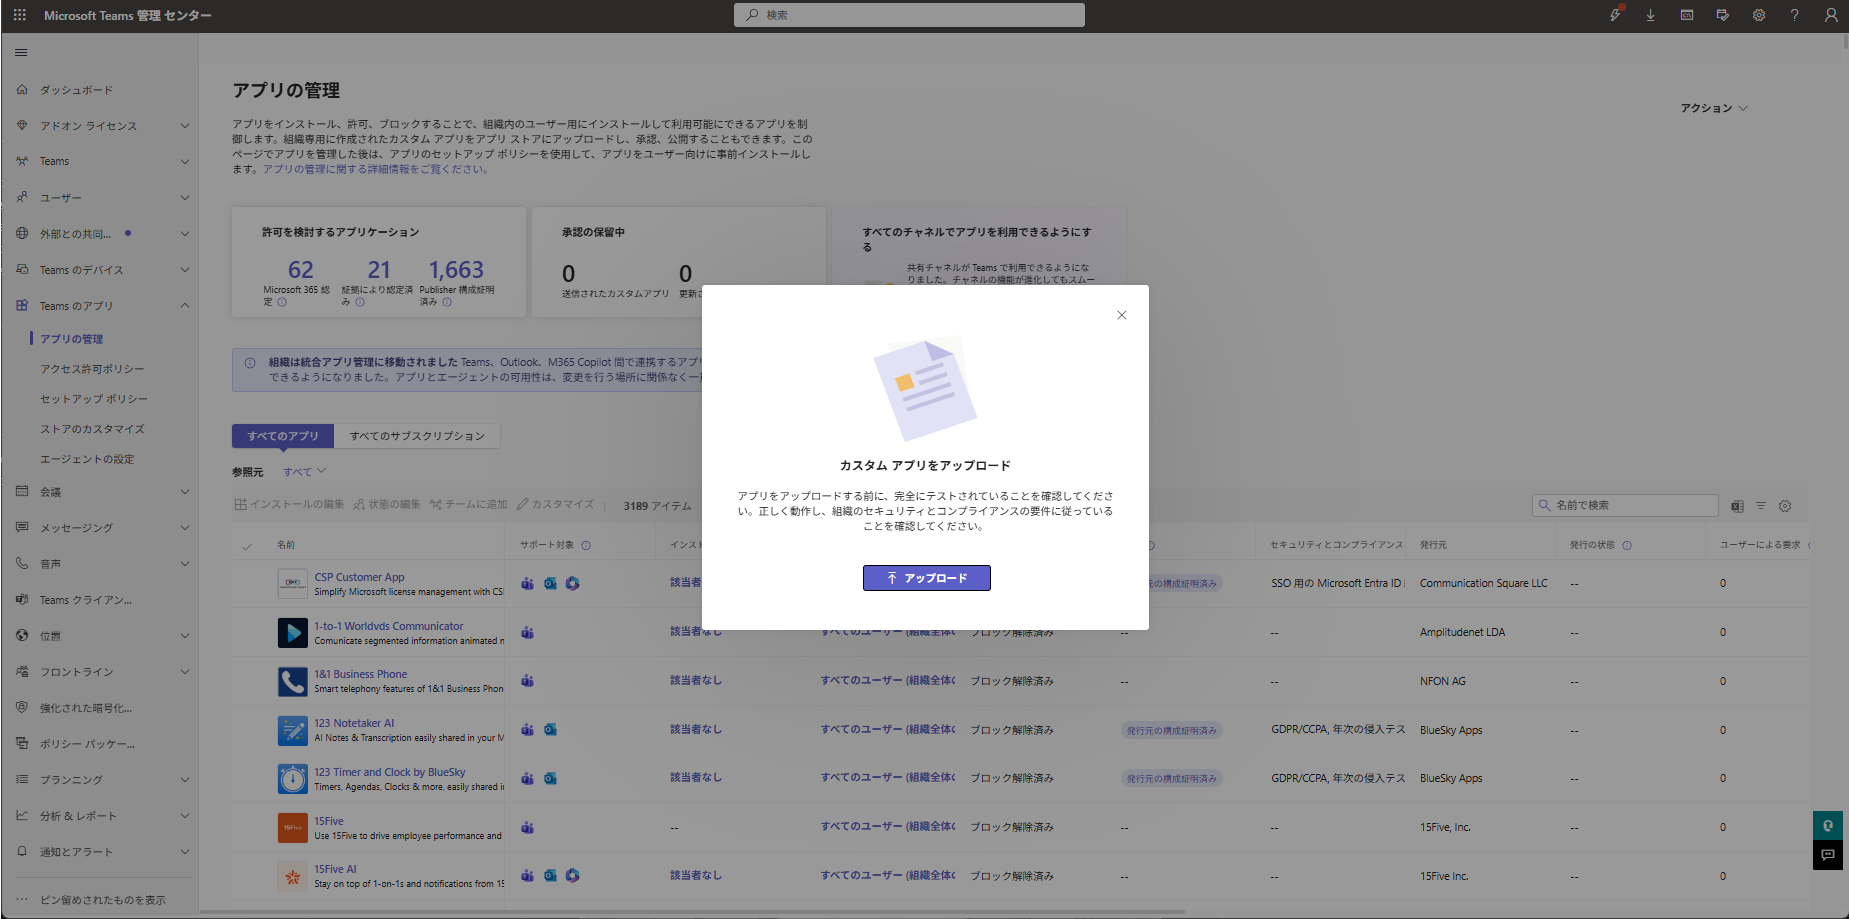Click the download arrow icon in header
Viewport: 1849px width, 919px height.
click(1651, 15)
